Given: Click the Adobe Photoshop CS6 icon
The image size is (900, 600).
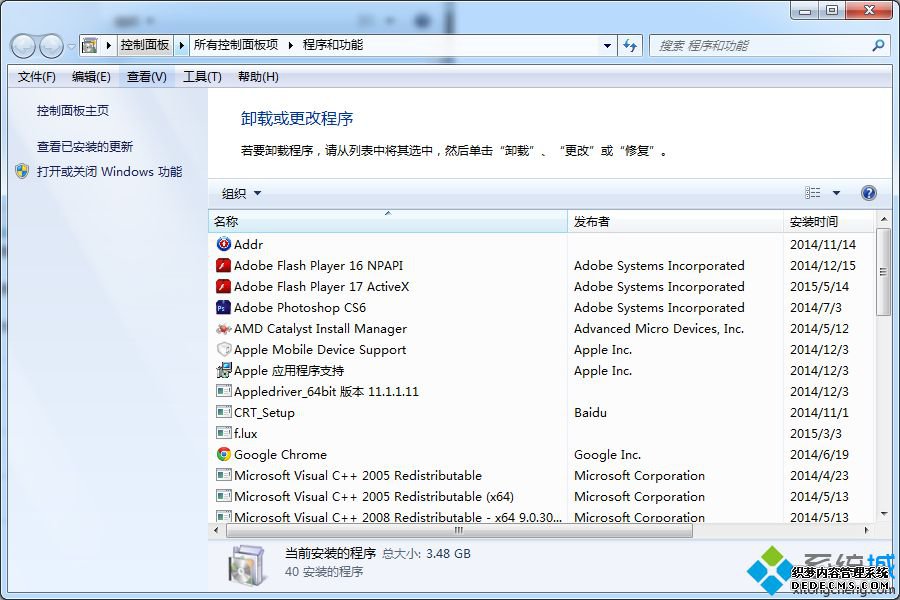Looking at the screenshot, I should click(x=223, y=307).
